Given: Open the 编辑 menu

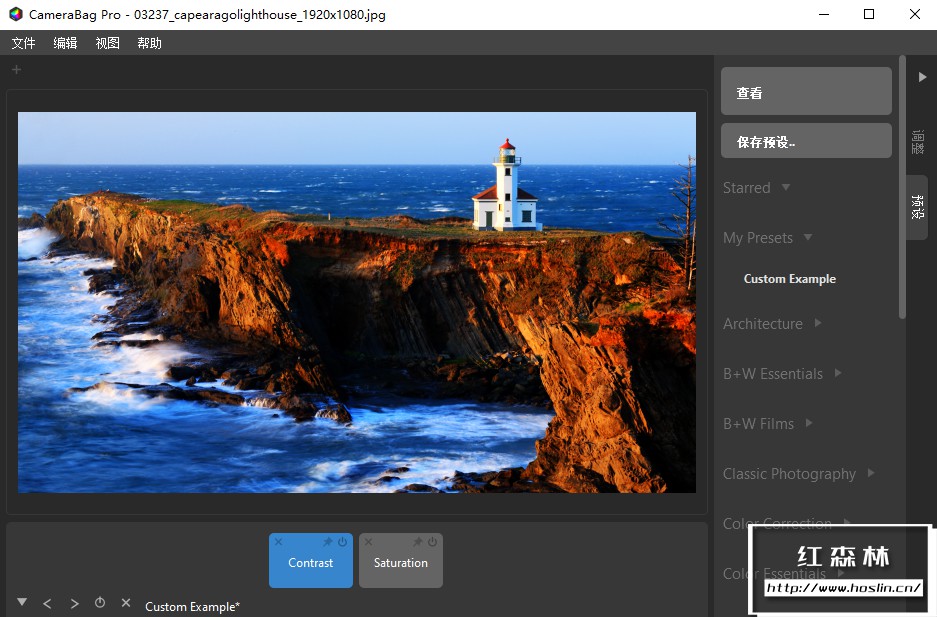Looking at the screenshot, I should [65, 43].
